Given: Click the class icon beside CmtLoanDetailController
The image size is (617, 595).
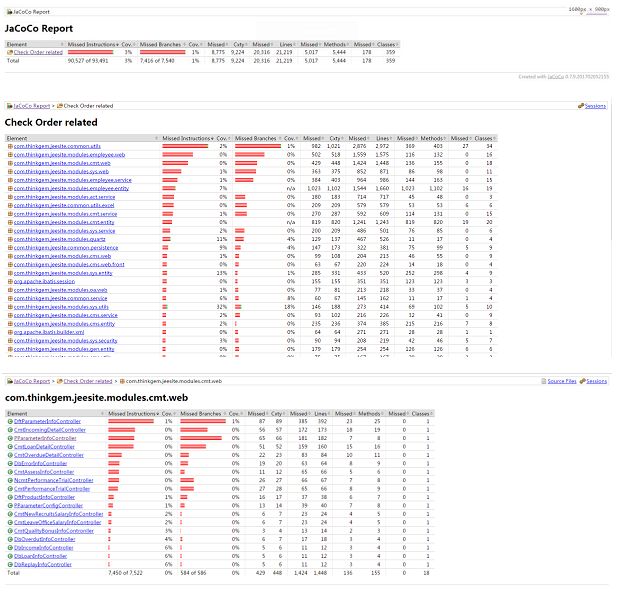Looking at the screenshot, I should point(10,447).
